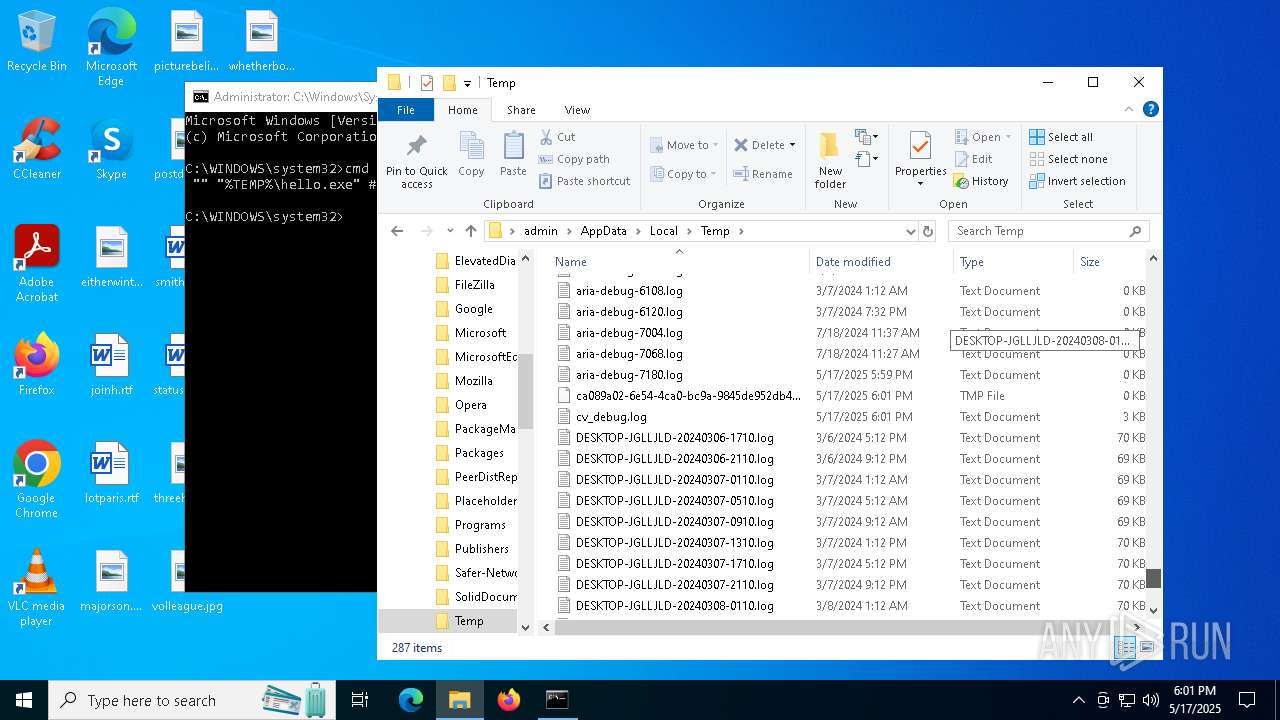Select file aria-debug-6108.log
The height and width of the screenshot is (720, 1280).
629,291
